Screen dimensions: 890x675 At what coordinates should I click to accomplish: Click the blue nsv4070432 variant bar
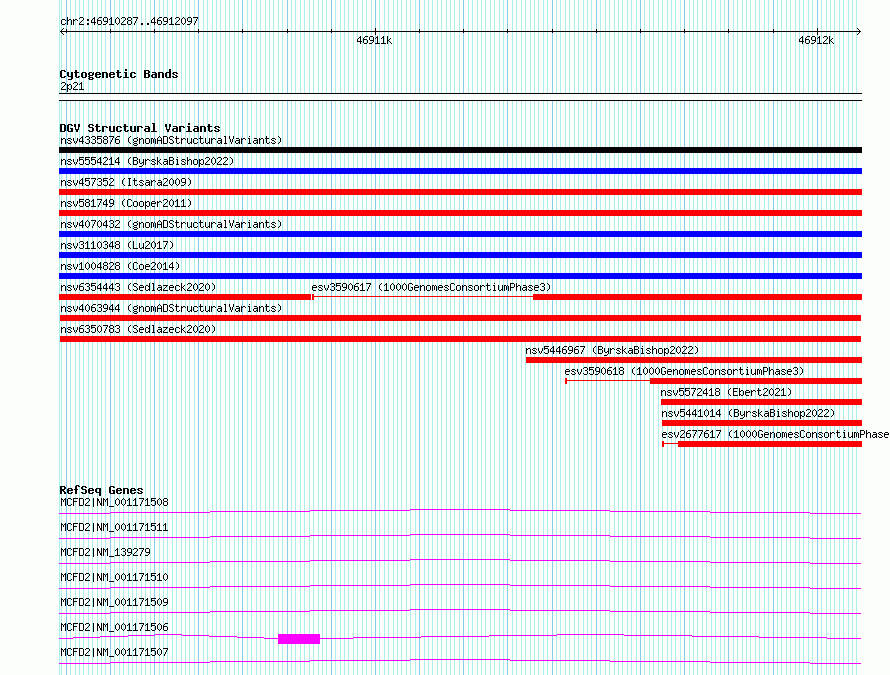click(460, 234)
